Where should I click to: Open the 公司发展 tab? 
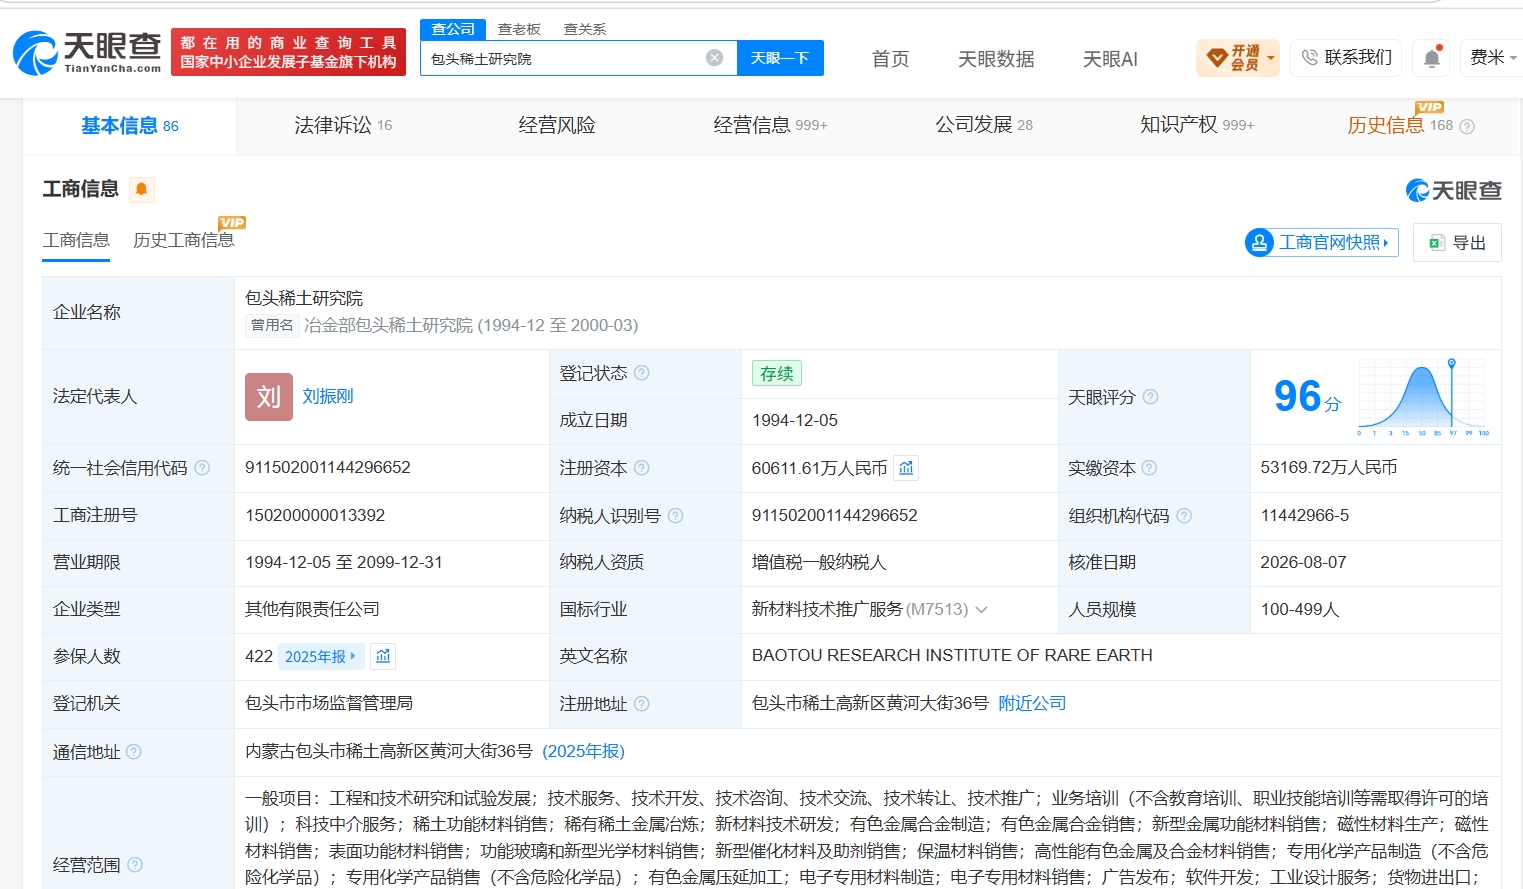(x=984, y=125)
